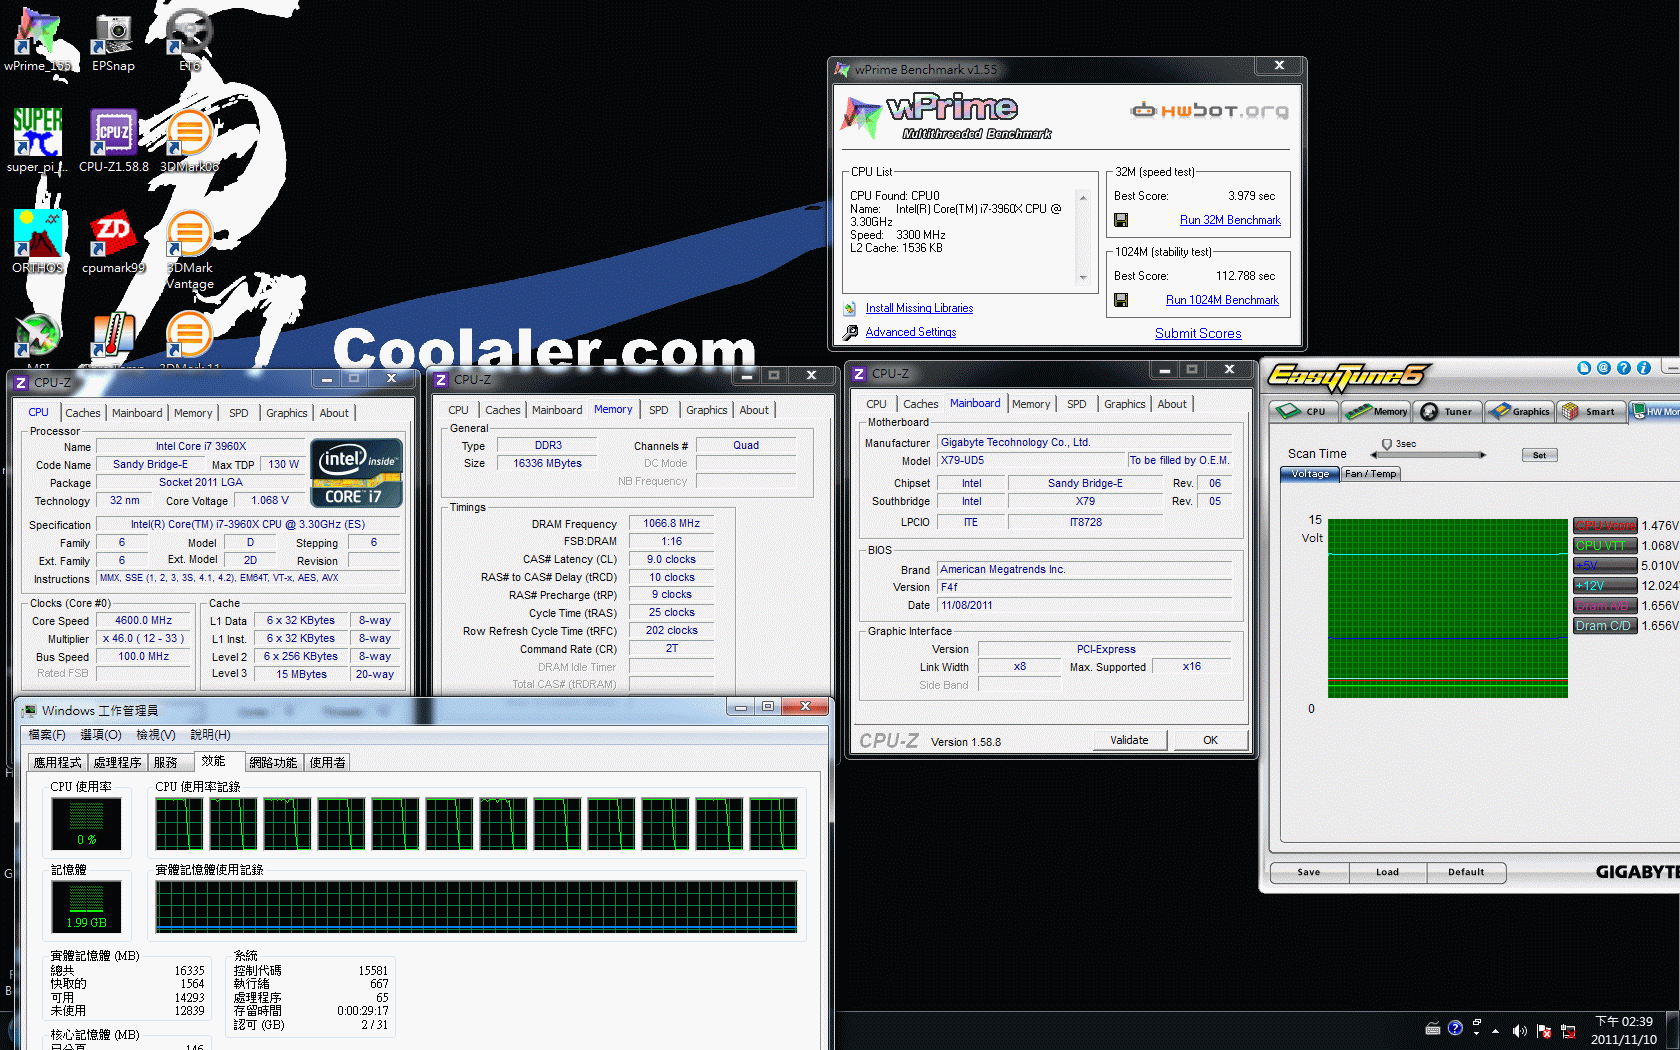Screen dimensions: 1680x1050
Task: Open the Action Center flag tray icon
Action: [x=1544, y=1031]
